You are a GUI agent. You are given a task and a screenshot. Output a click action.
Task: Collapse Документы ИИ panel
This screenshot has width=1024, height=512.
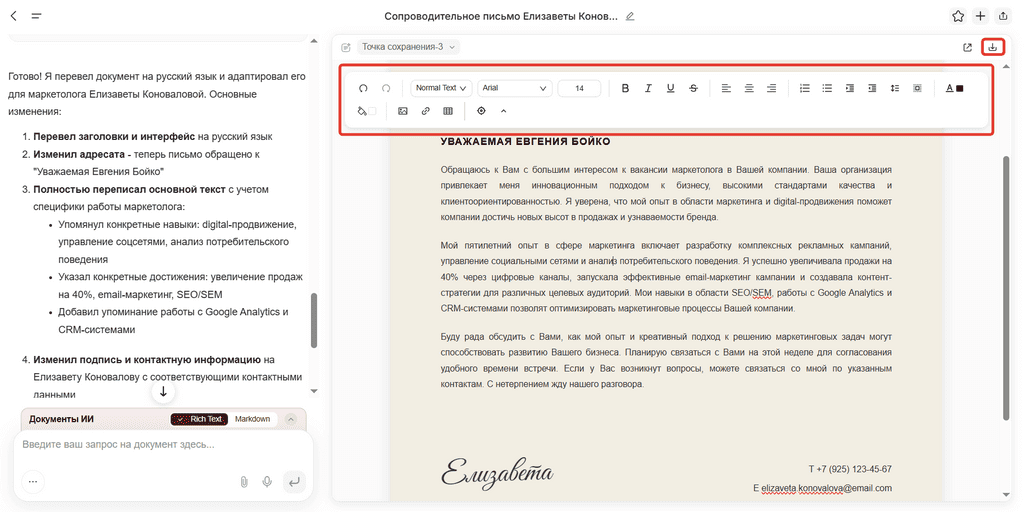[292, 419]
